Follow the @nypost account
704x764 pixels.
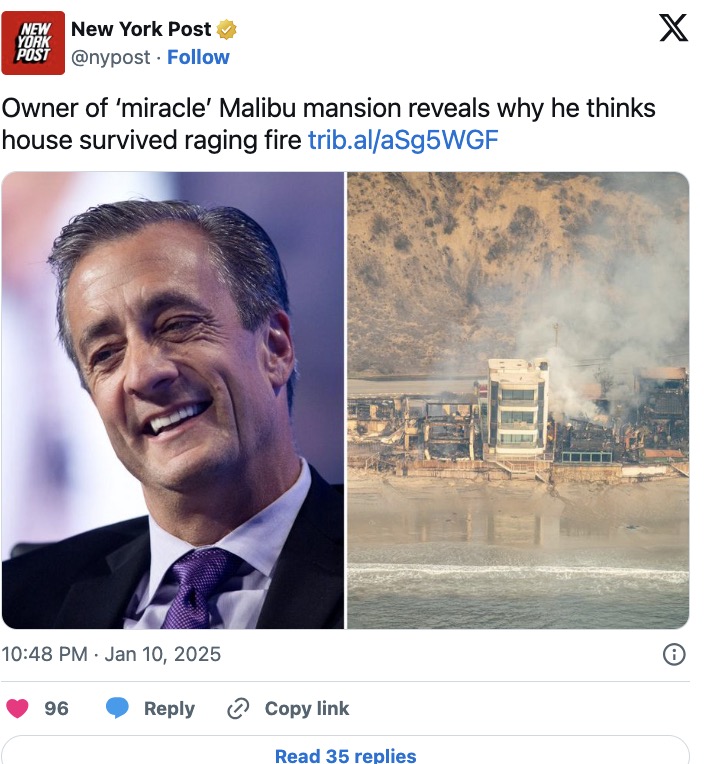tap(198, 57)
